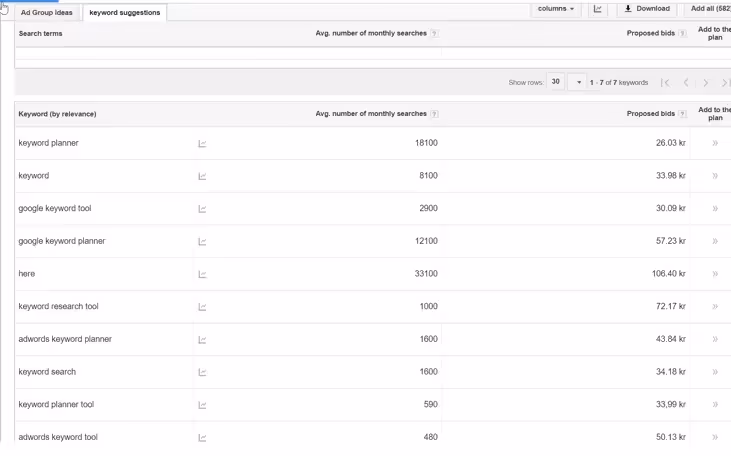
Task: Add keyword search to the plan
Action: (715, 372)
